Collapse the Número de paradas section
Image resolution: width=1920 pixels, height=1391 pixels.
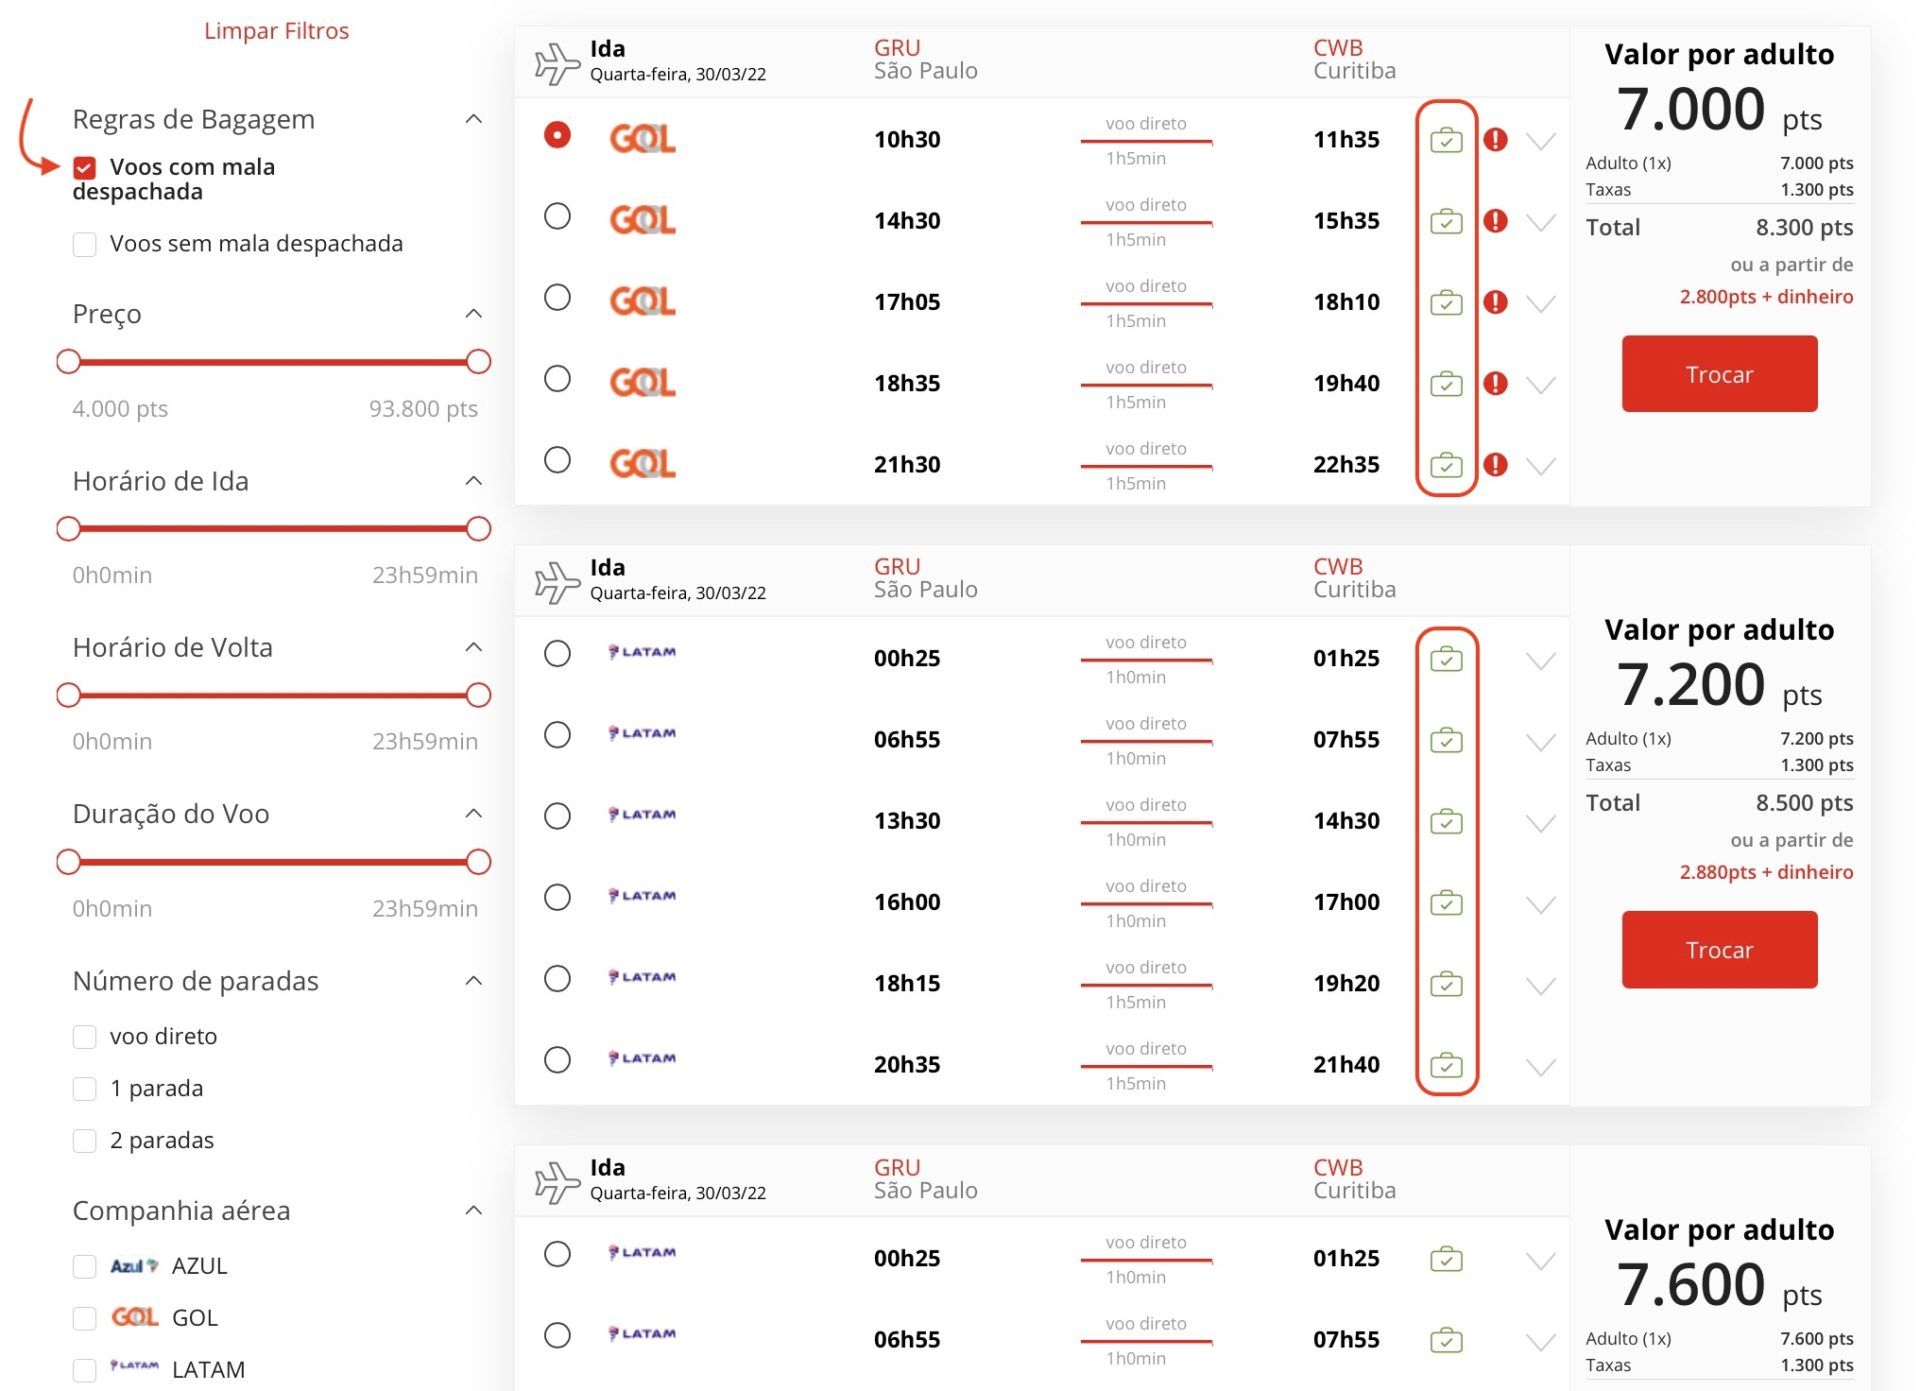click(474, 981)
